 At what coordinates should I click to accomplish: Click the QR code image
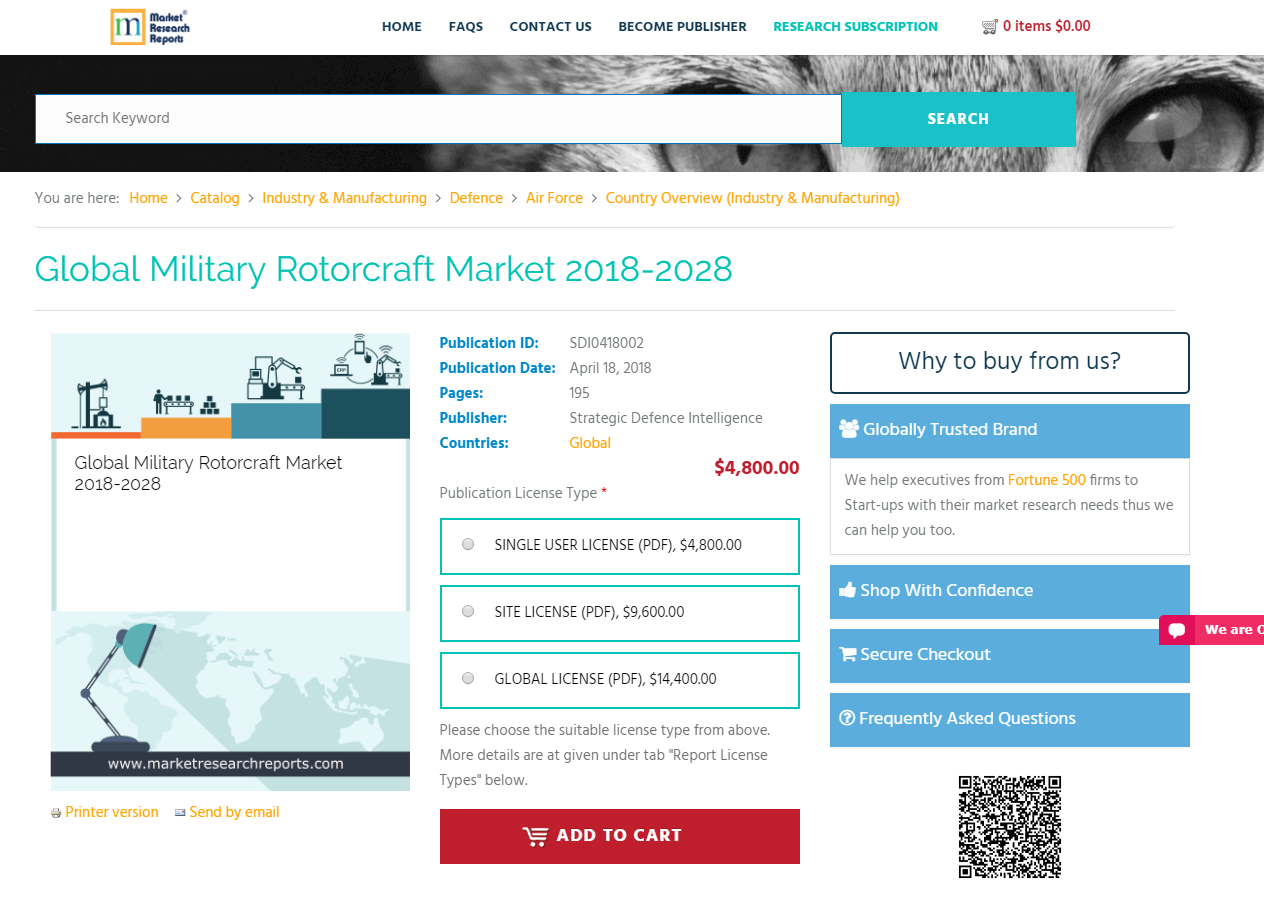point(1009,827)
